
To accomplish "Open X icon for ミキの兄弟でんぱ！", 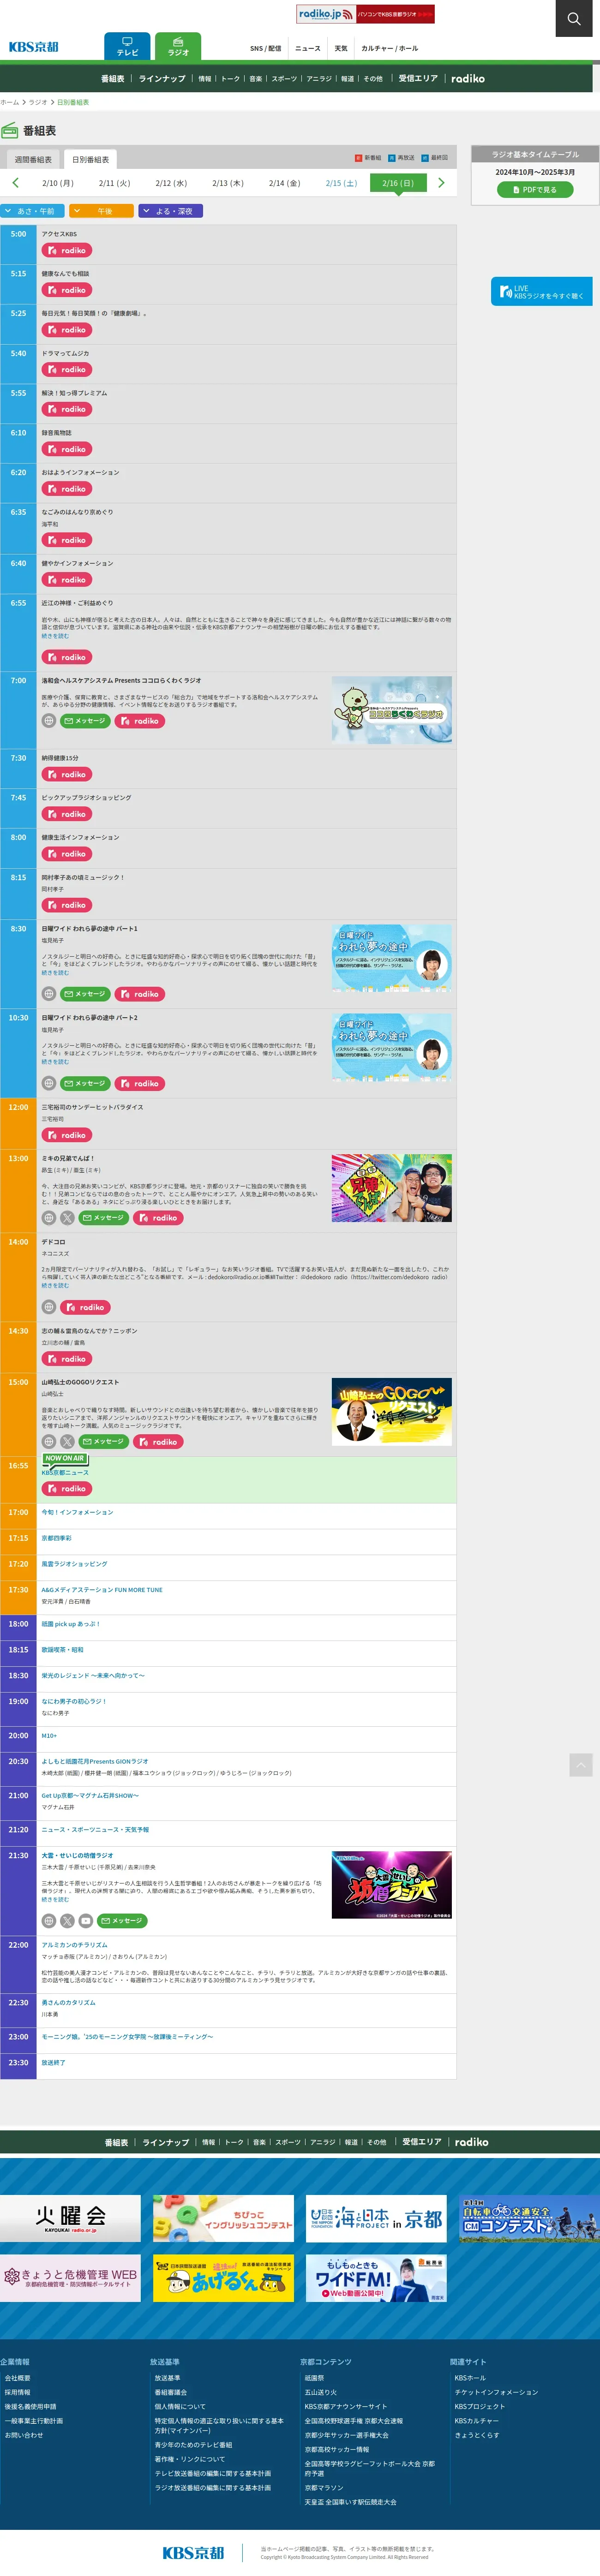I will pyautogui.click(x=67, y=1218).
